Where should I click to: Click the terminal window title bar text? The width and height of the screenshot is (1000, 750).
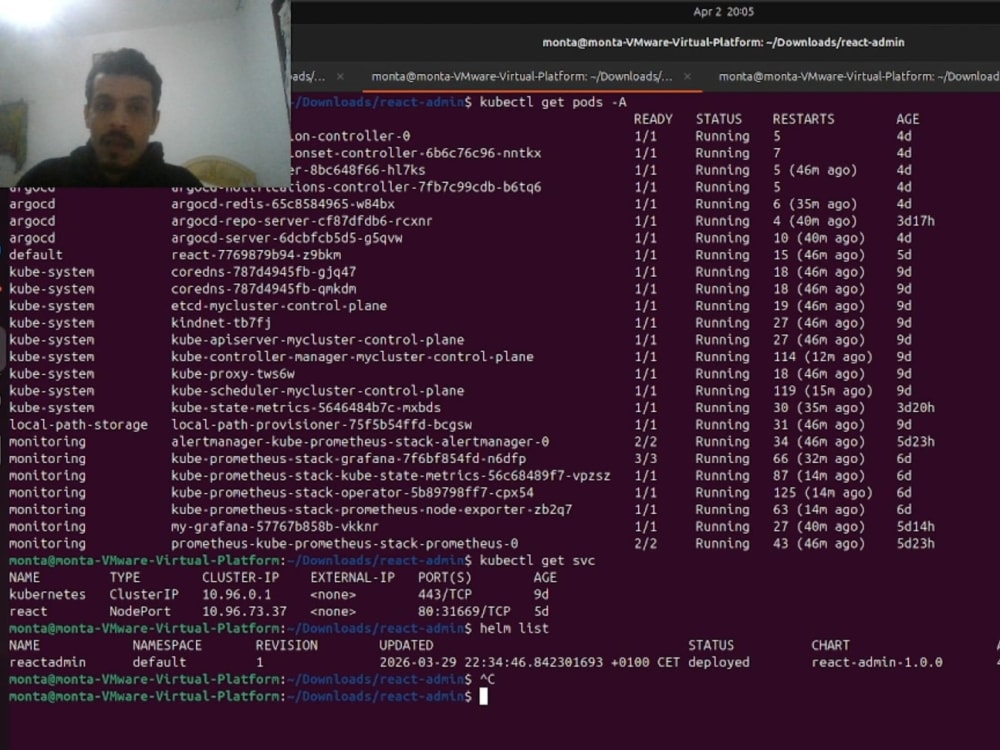(723, 42)
